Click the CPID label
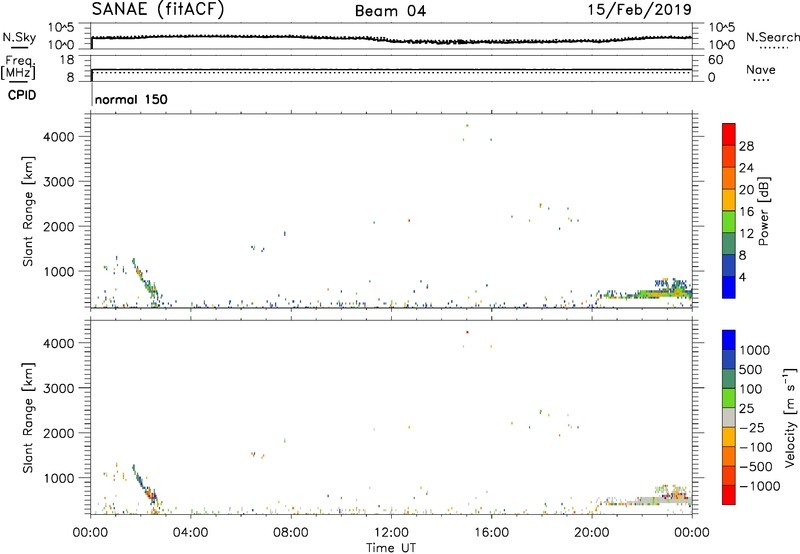The image size is (800, 554). pyautogui.click(x=21, y=95)
